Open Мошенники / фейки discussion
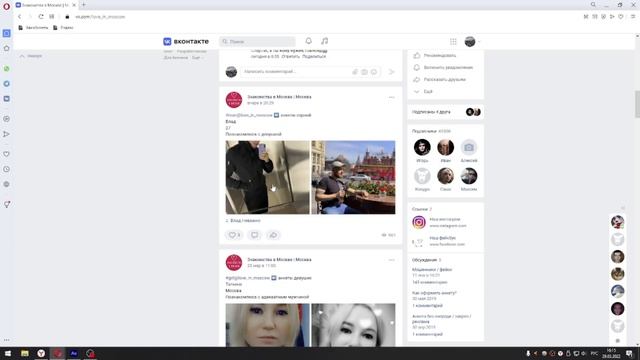The image size is (640, 360). point(432,270)
